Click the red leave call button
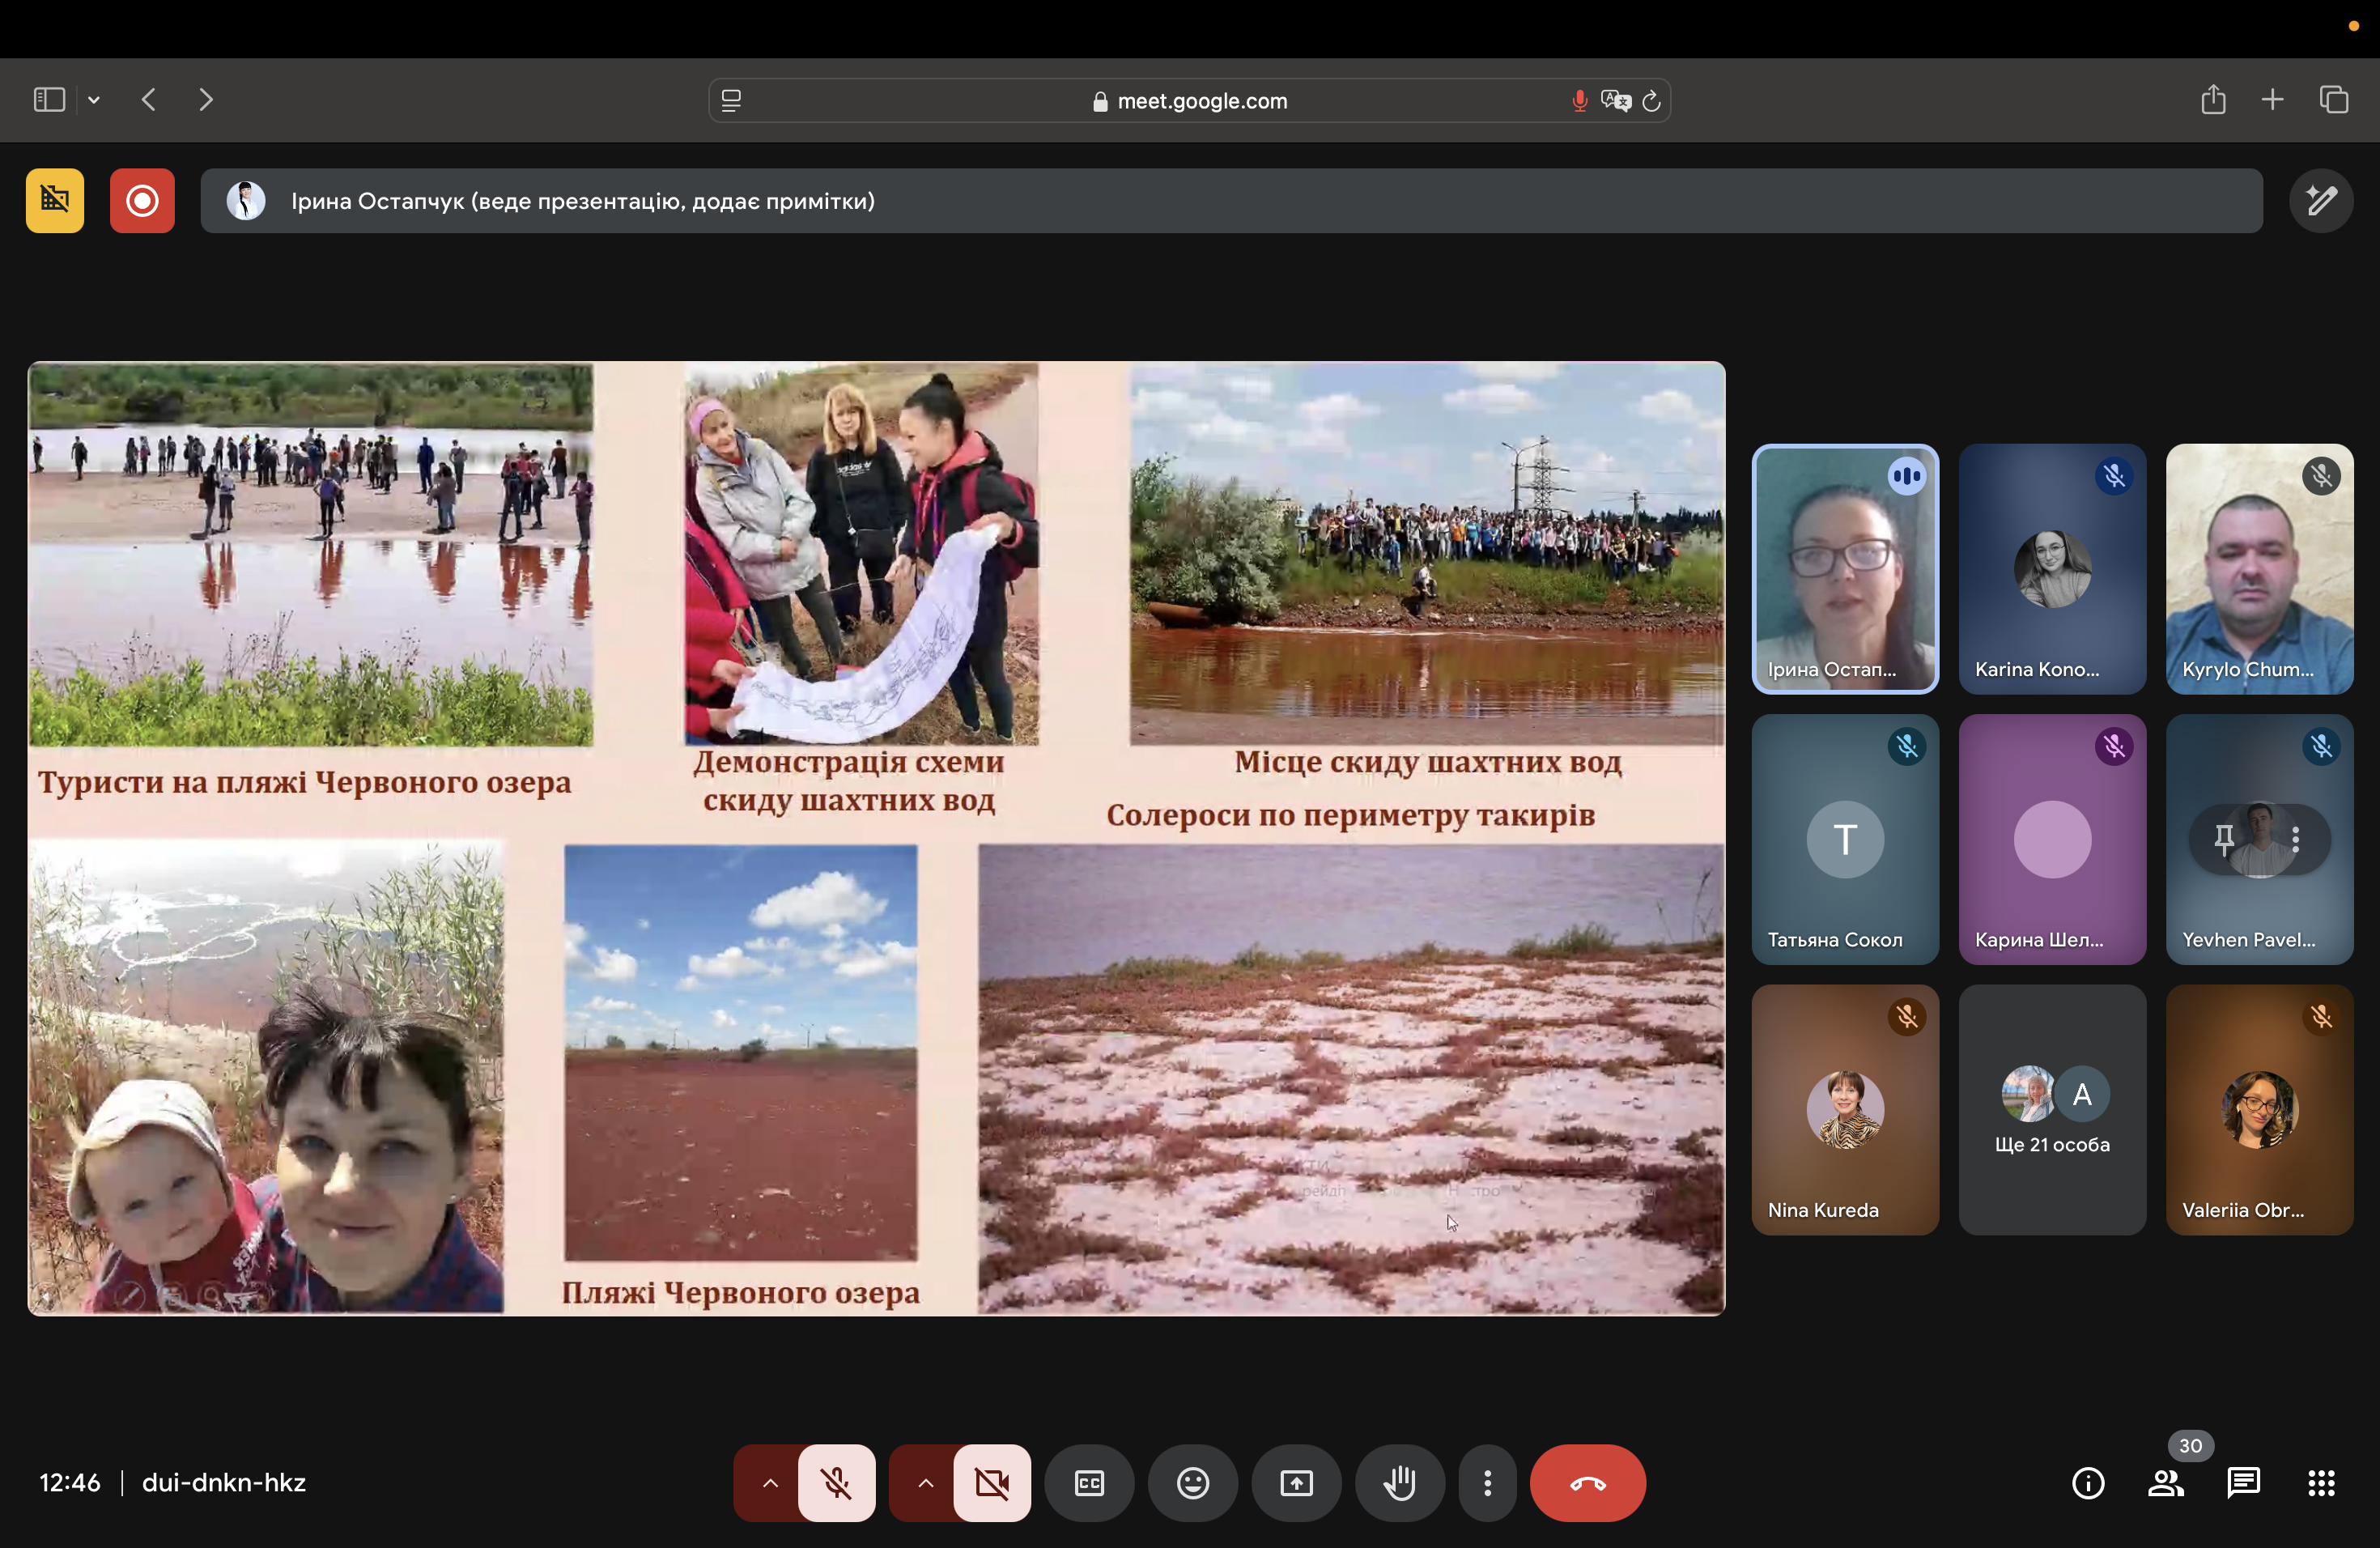This screenshot has width=2380, height=1548. click(x=1587, y=1483)
